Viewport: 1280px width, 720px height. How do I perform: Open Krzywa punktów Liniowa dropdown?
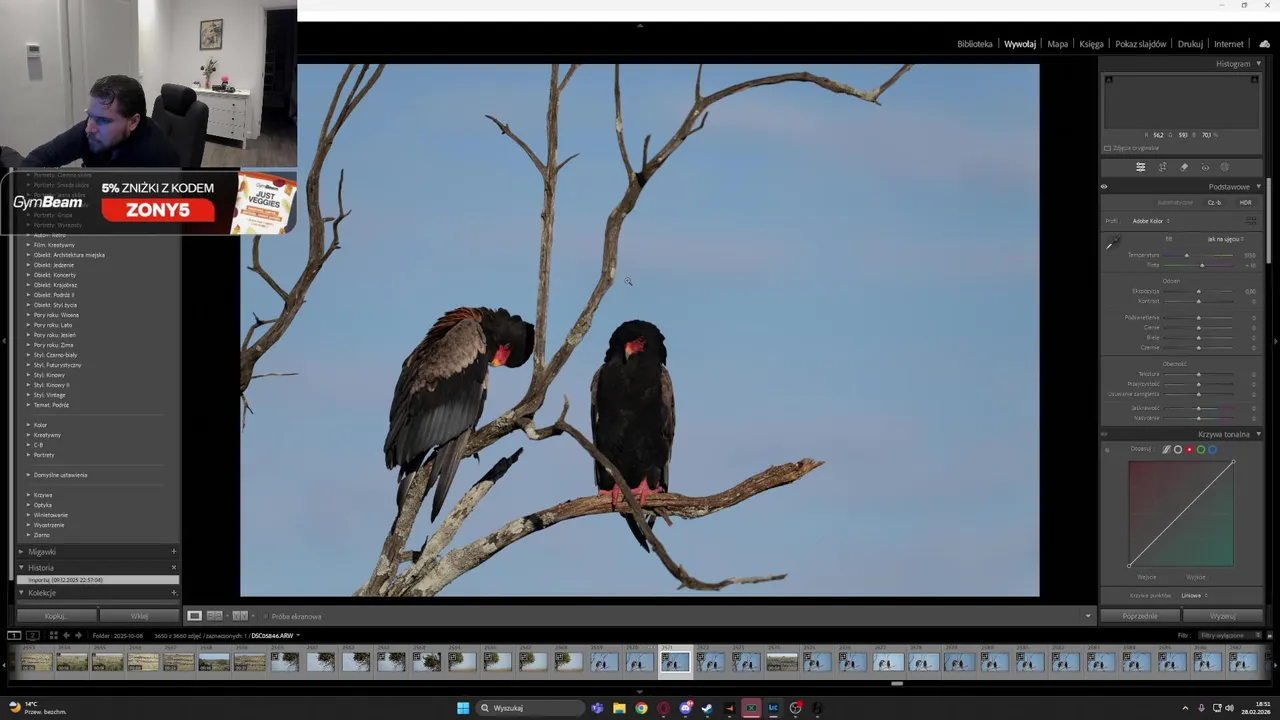coord(1194,596)
